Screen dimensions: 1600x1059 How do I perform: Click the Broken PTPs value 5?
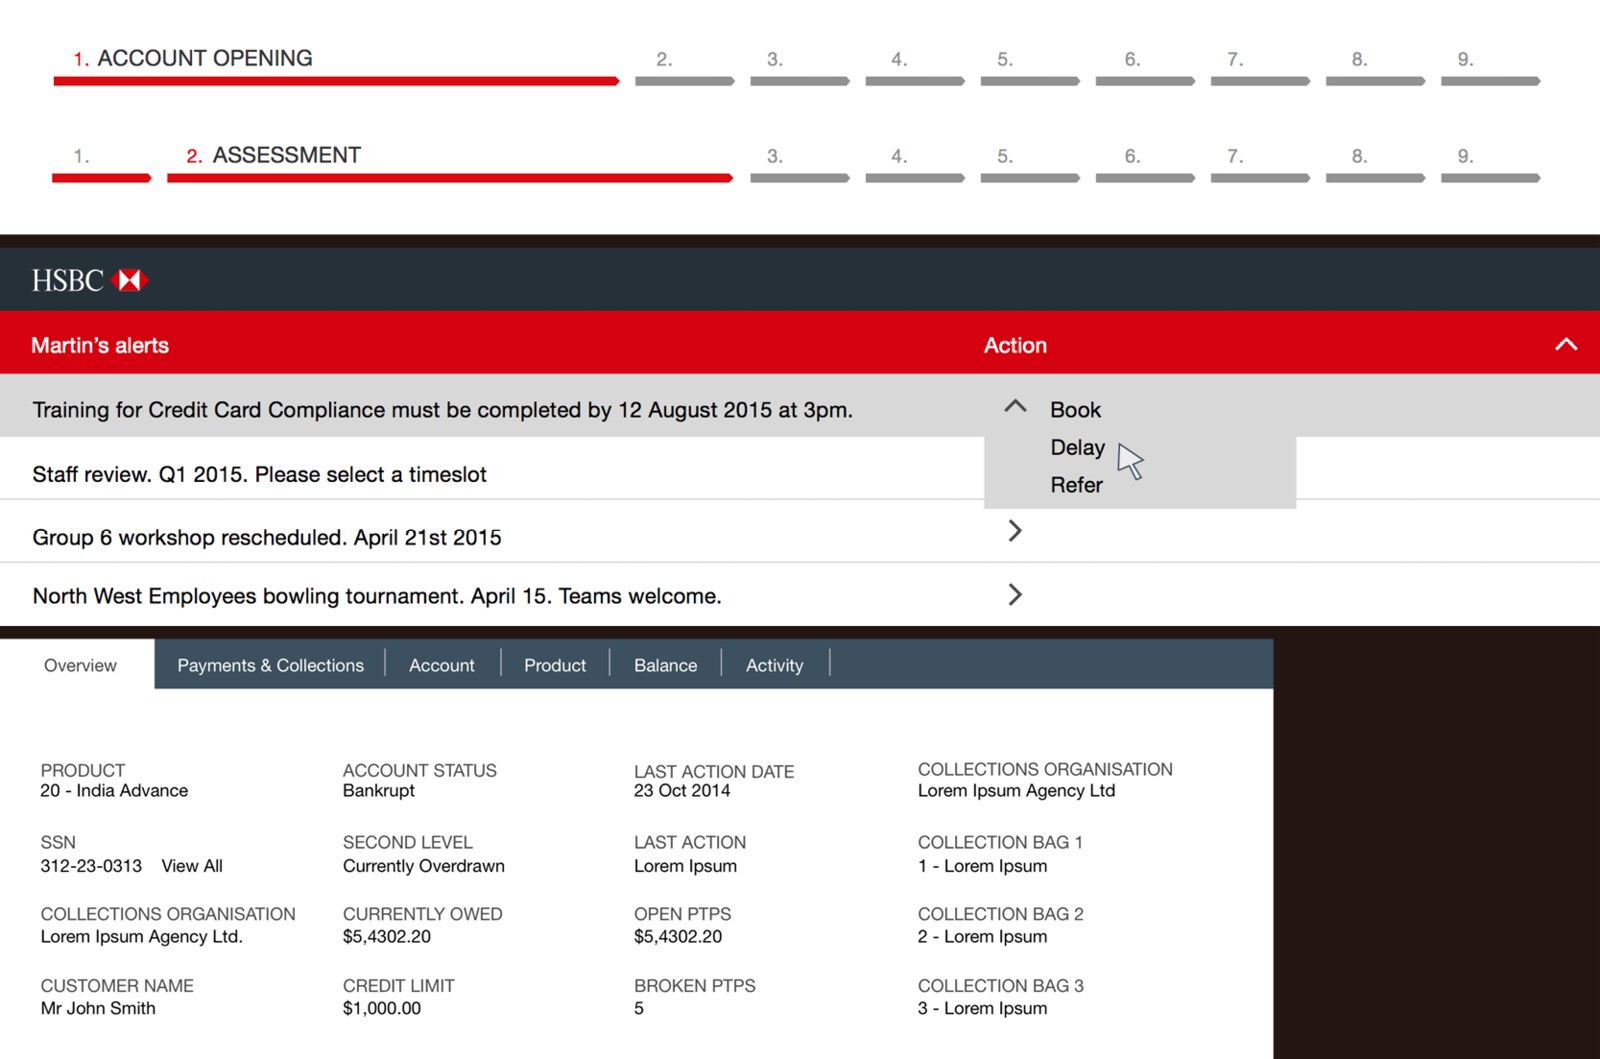(639, 1008)
